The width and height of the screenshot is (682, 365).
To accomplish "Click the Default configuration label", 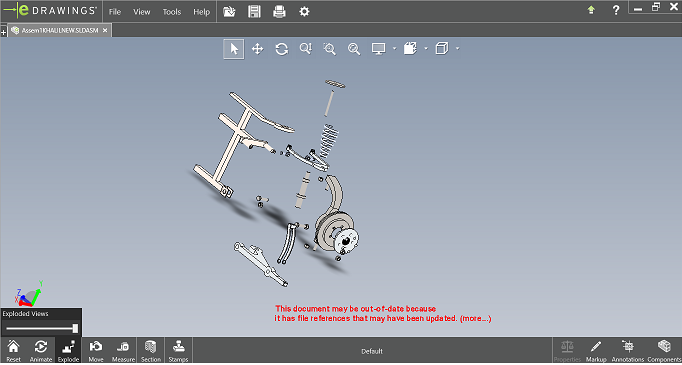I will pos(372,352).
